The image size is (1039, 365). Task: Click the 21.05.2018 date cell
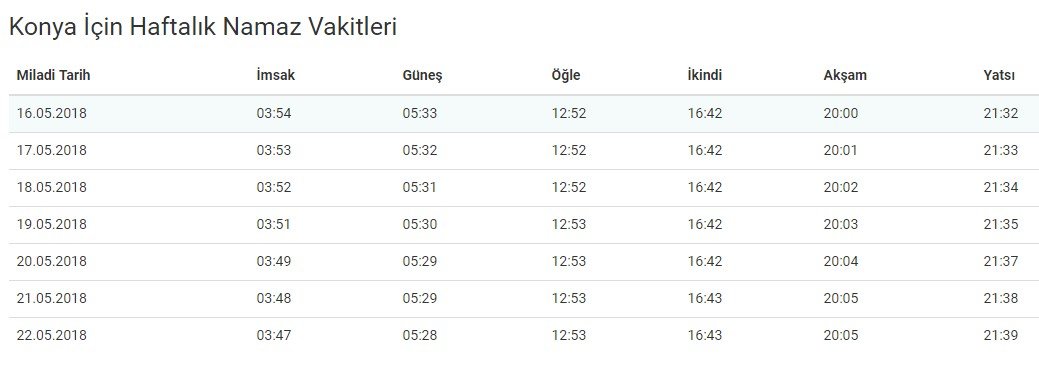52,299
